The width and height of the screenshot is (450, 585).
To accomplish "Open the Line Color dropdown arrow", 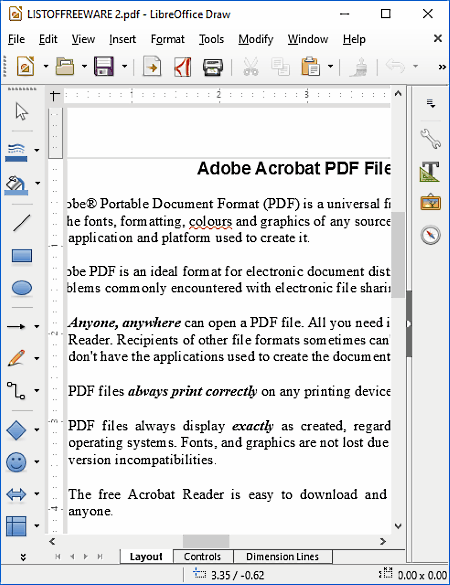I will [x=37, y=150].
